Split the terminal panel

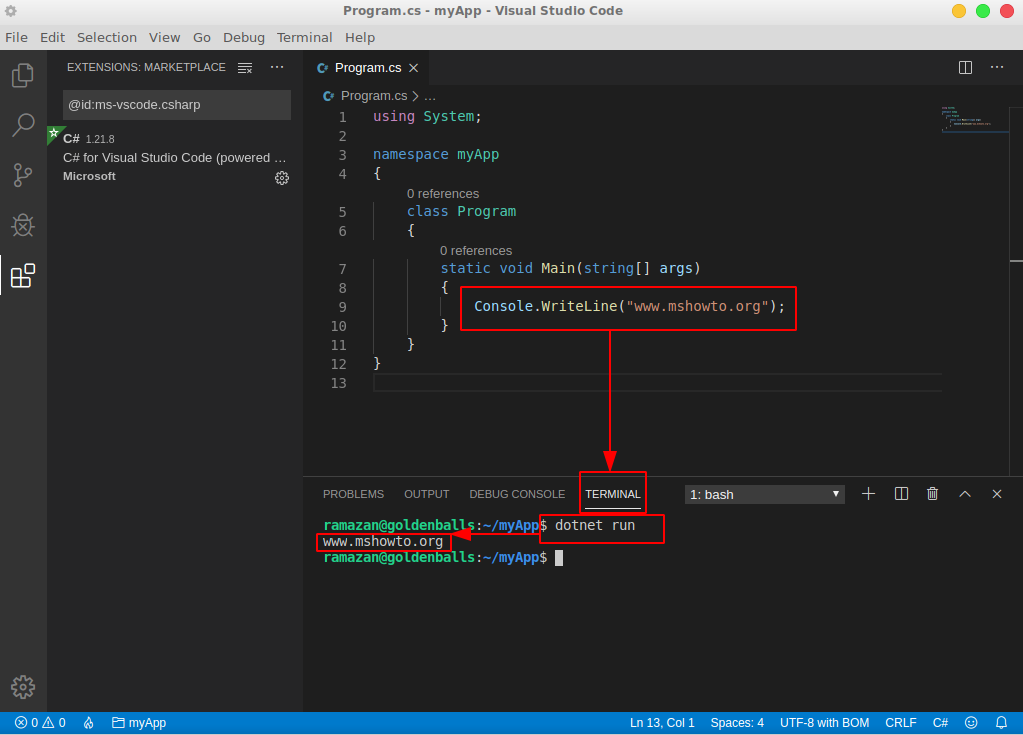pos(901,494)
